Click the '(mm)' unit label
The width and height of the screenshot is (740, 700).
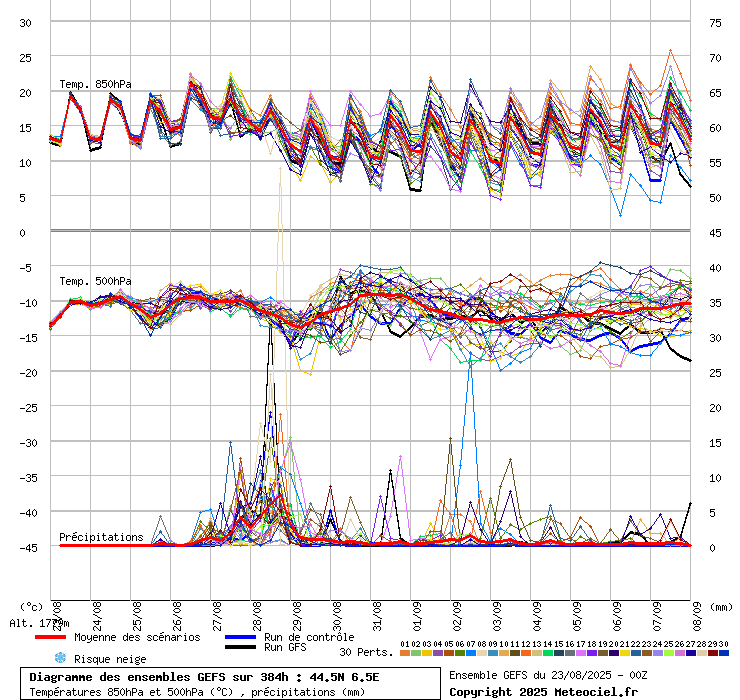[721, 607]
